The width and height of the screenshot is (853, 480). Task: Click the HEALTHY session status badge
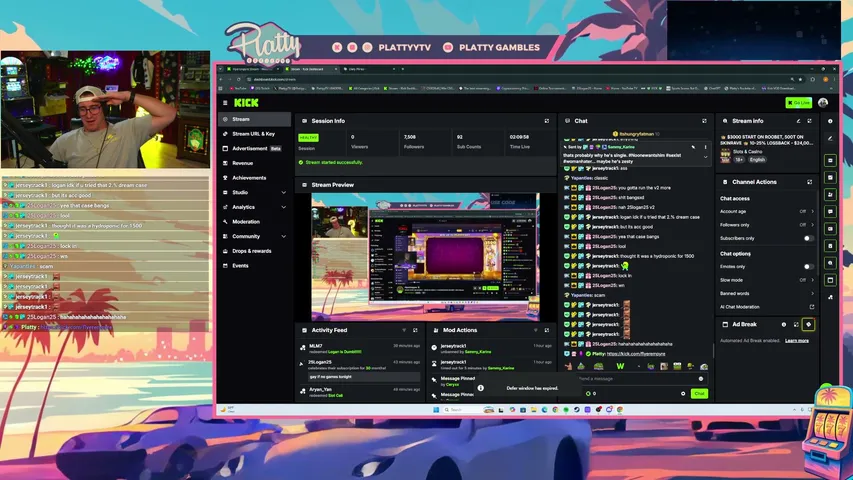308,138
